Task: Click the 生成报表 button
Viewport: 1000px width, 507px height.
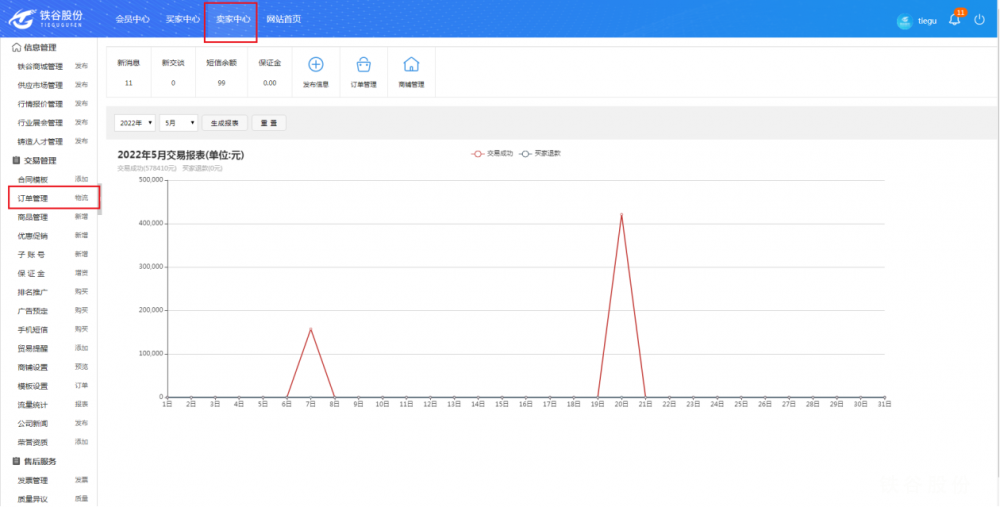Action: point(224,123)
